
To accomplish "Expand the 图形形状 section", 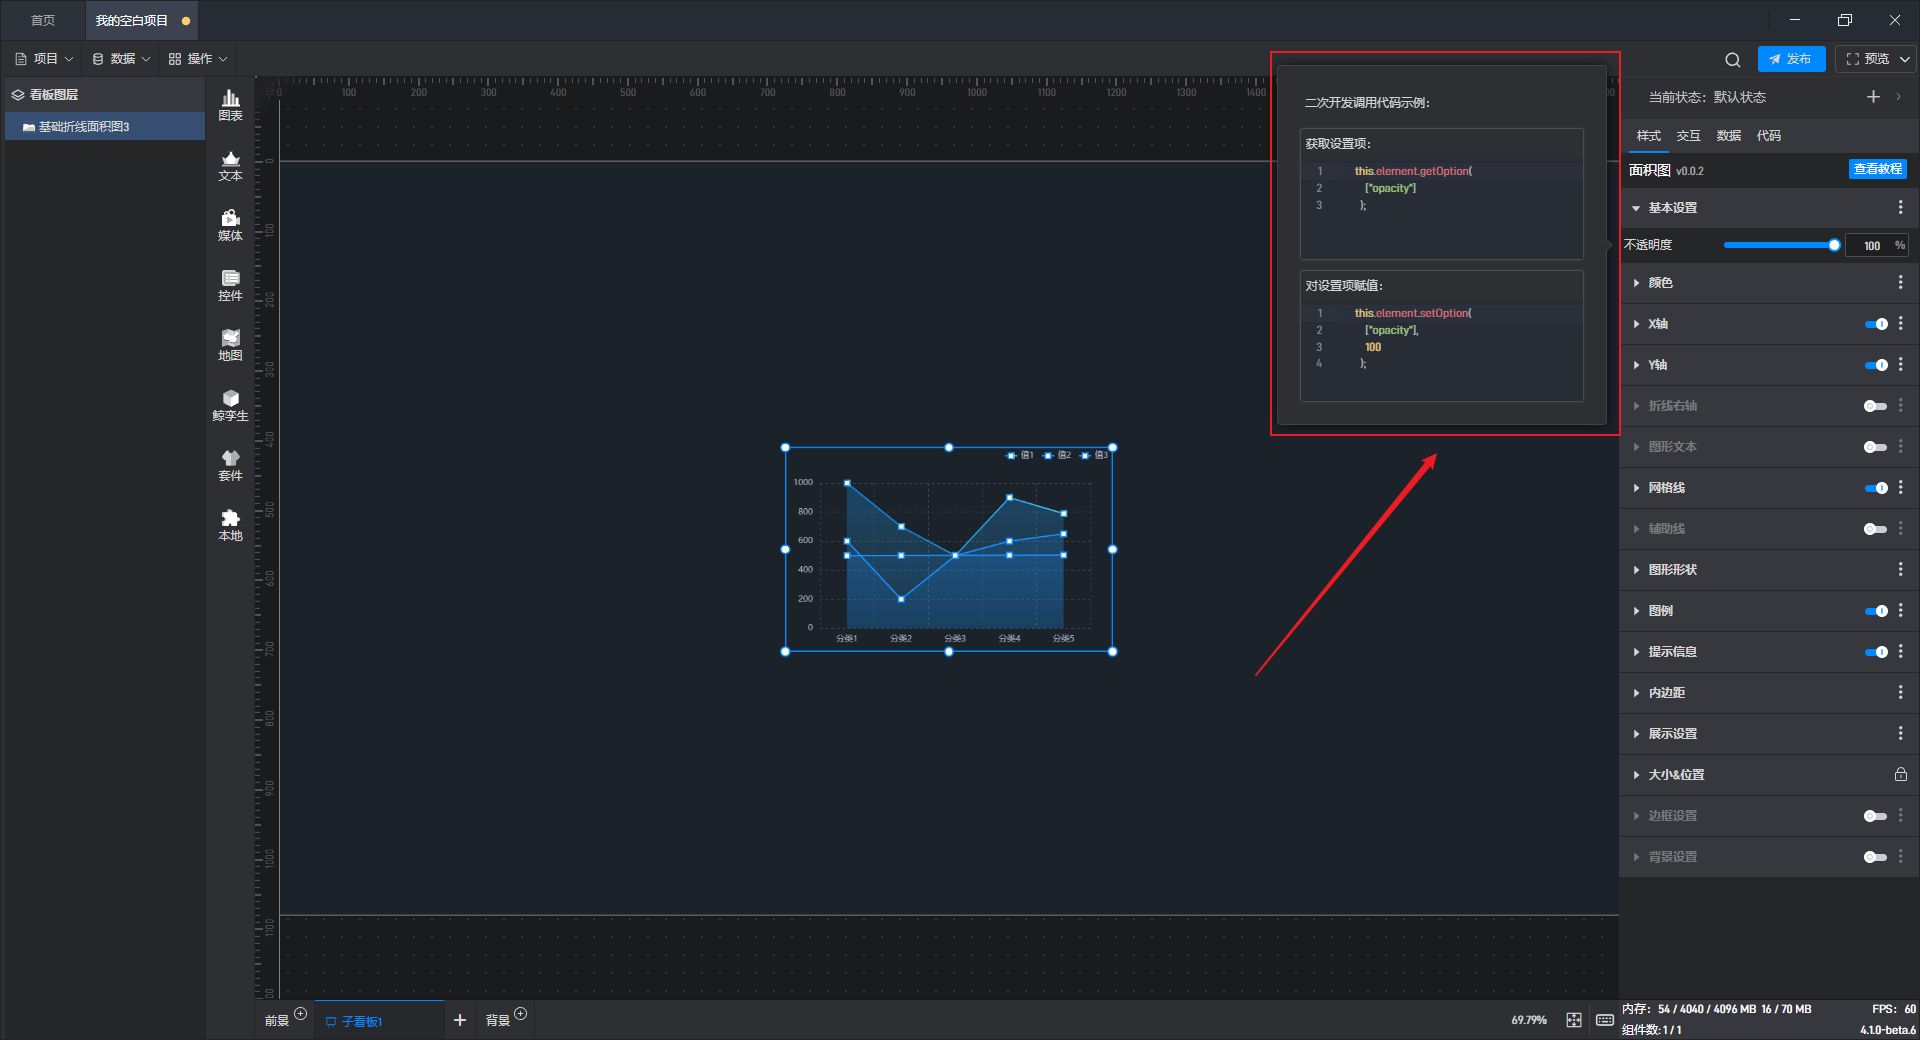I will [1636, 570].
